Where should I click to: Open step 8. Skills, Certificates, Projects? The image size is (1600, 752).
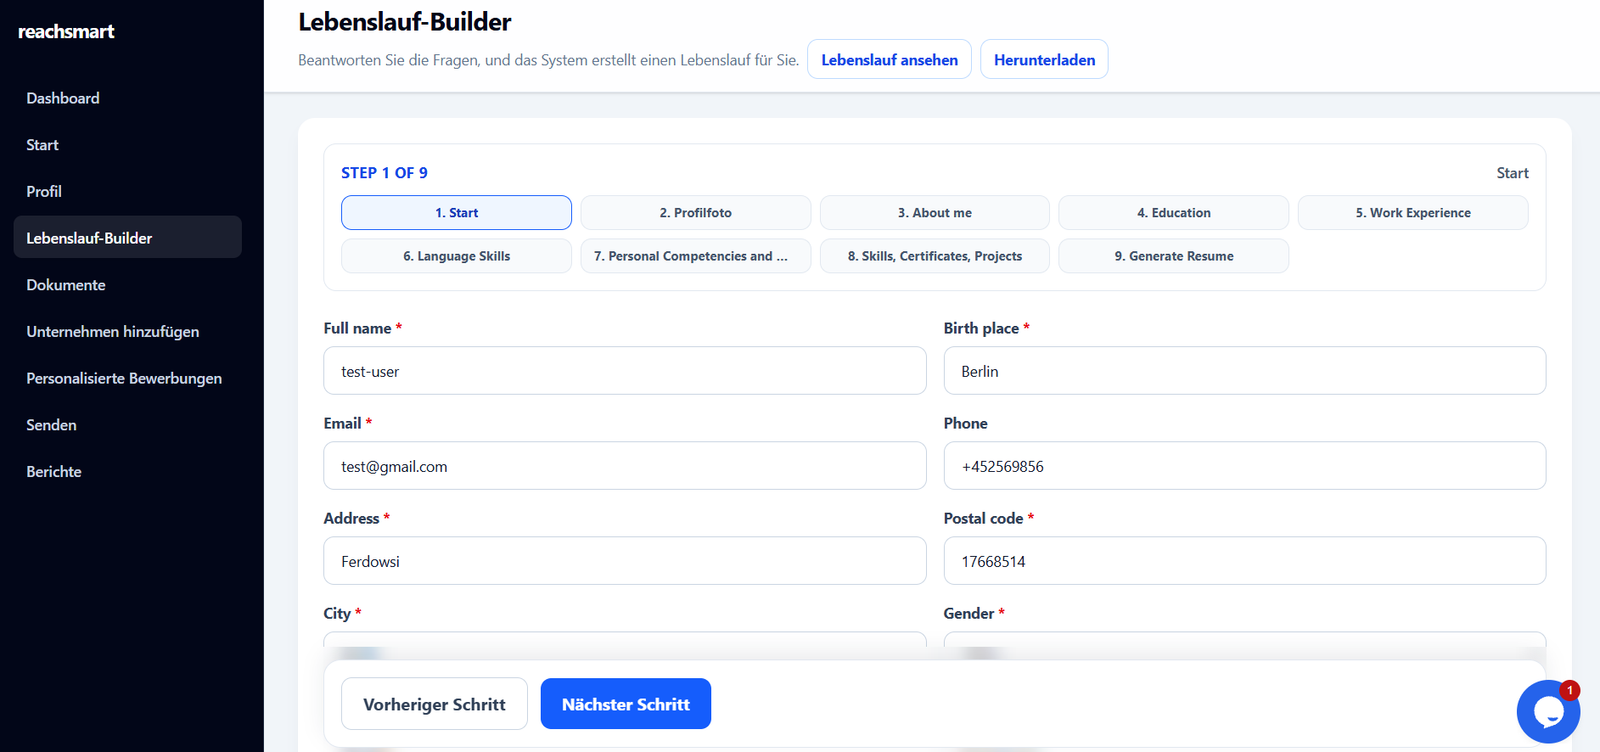pyautogui.click(x=935, y=256)
